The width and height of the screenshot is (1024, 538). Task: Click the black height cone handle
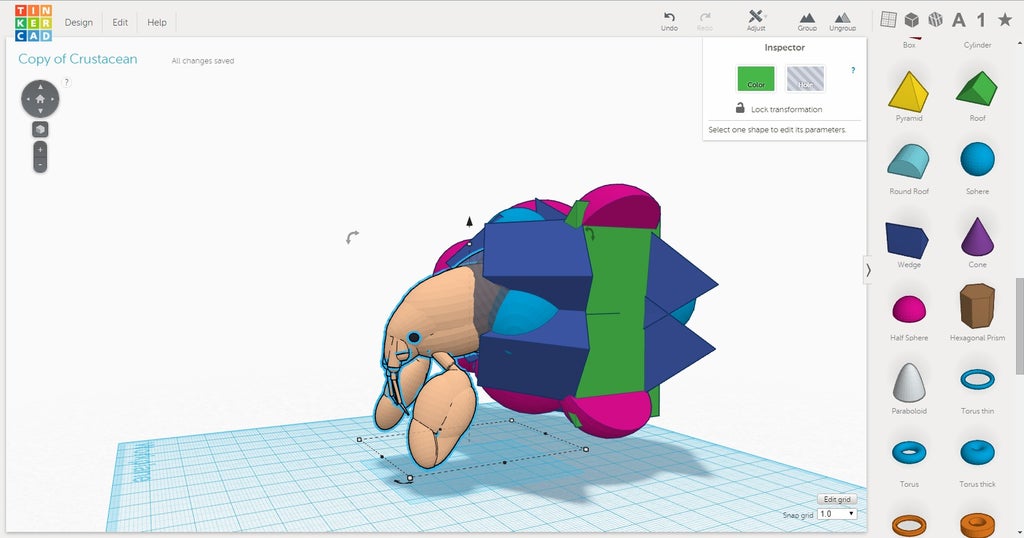tap(469, 222)
